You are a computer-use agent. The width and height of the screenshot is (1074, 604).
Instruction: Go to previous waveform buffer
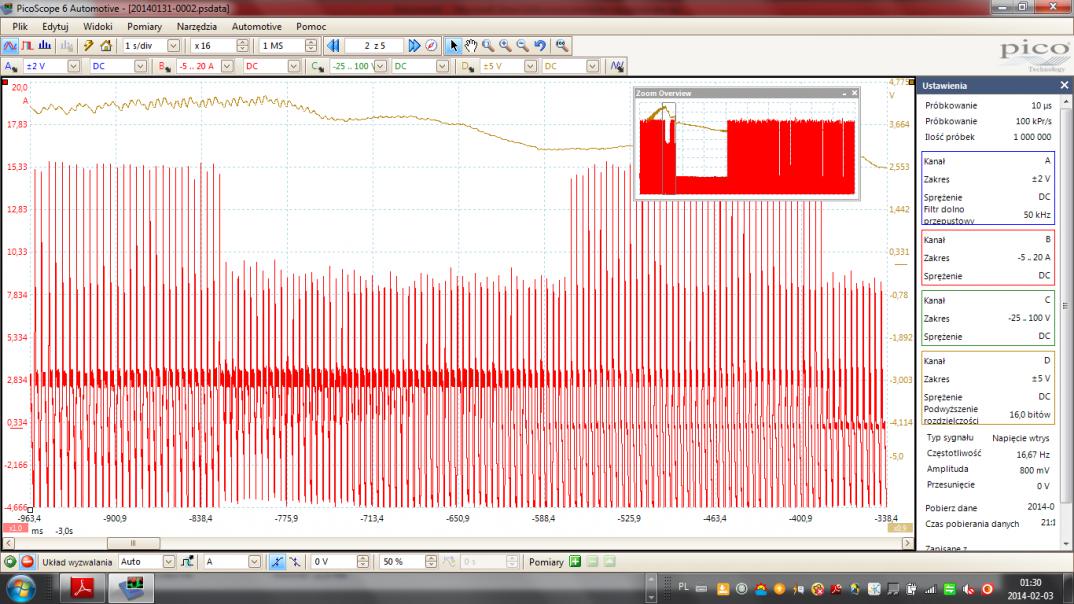coord(333,45)
